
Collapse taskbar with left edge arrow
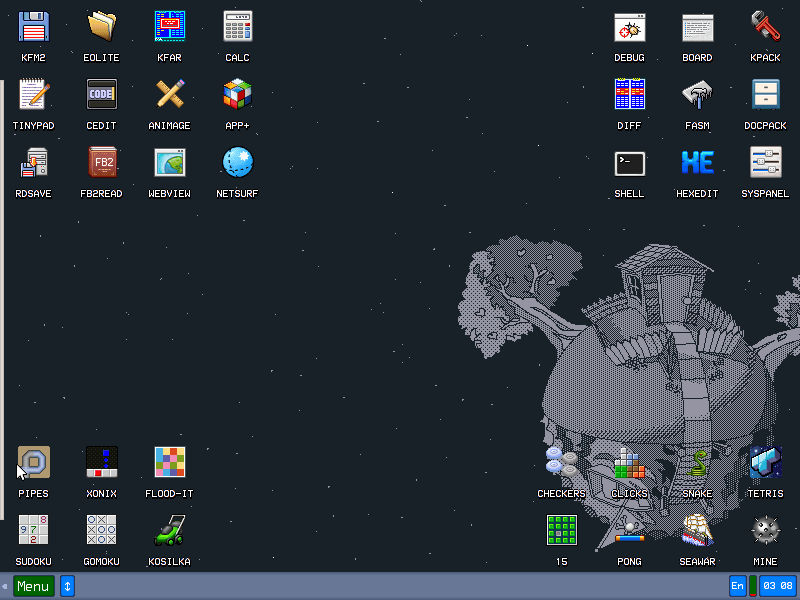4,586
